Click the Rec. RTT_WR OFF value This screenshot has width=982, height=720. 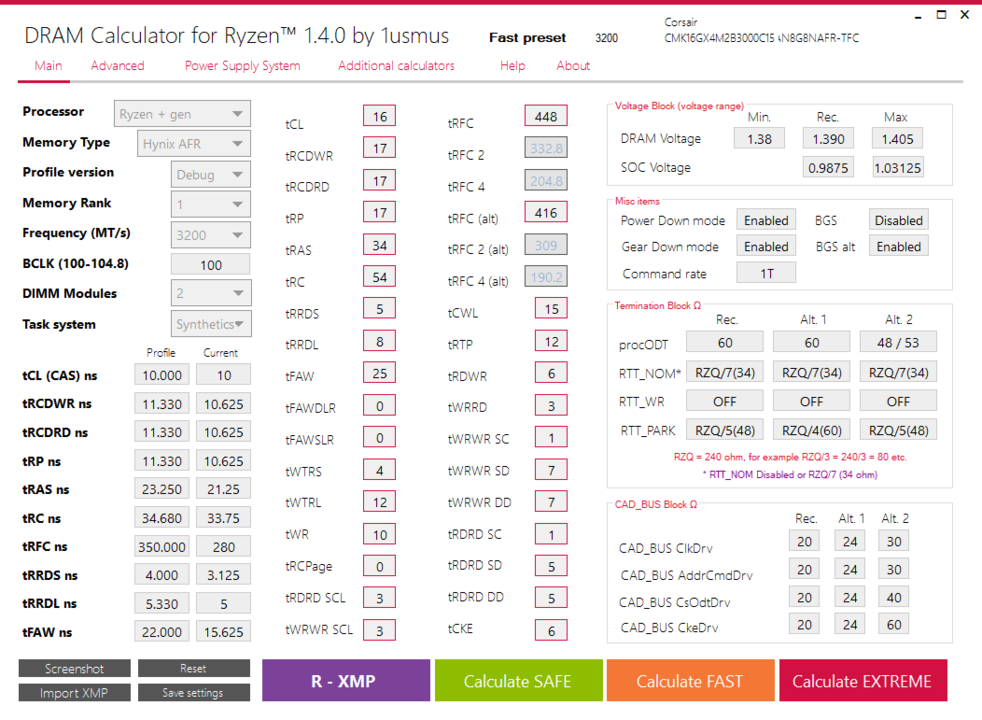pyautogui.click(x=725, y=401)
